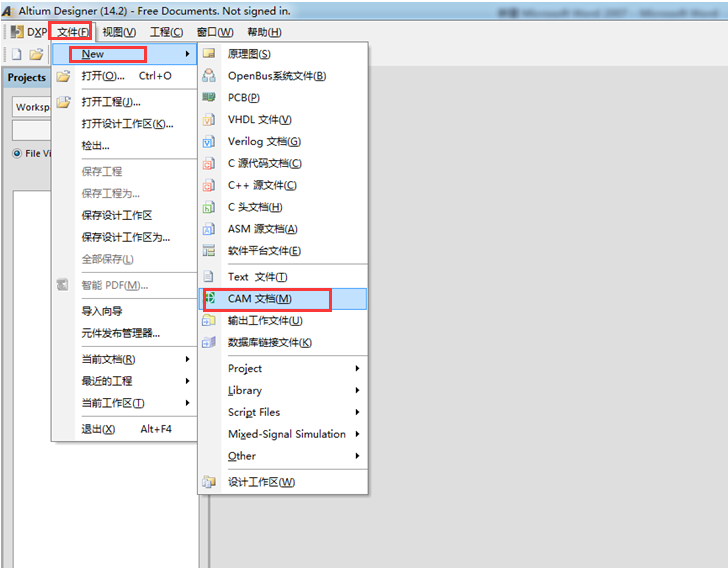Click the 设计工作区(W) icon
728x568 pixels.
pos(209,482)
